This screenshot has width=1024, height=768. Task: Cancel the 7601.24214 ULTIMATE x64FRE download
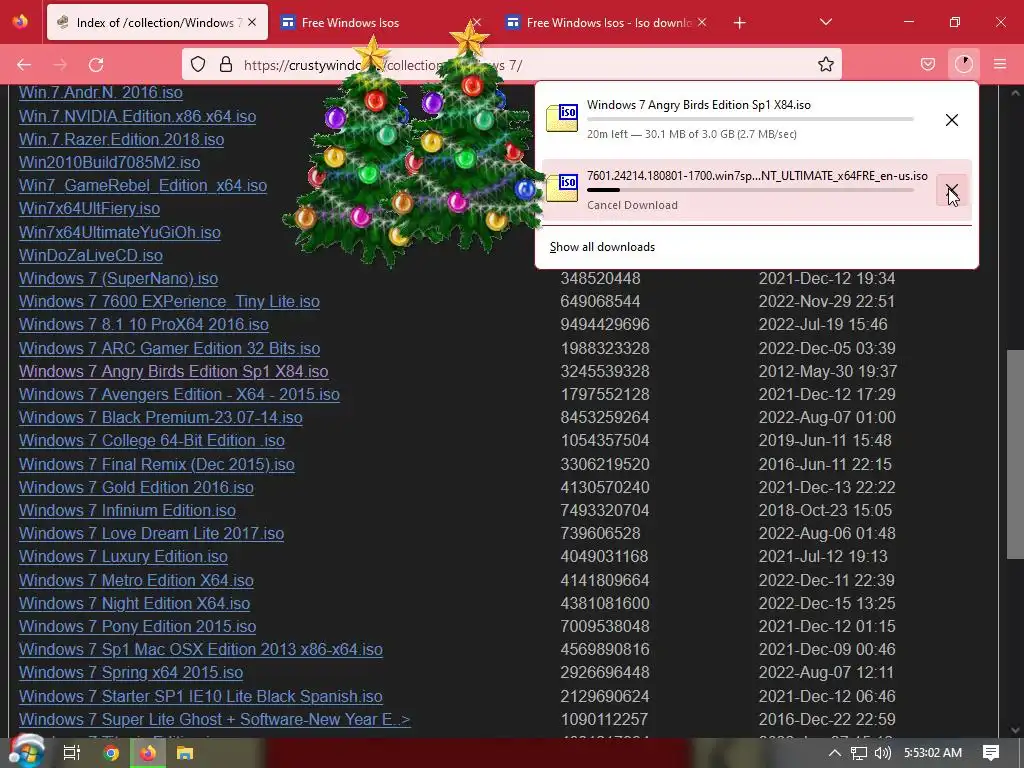pos(952,190)
